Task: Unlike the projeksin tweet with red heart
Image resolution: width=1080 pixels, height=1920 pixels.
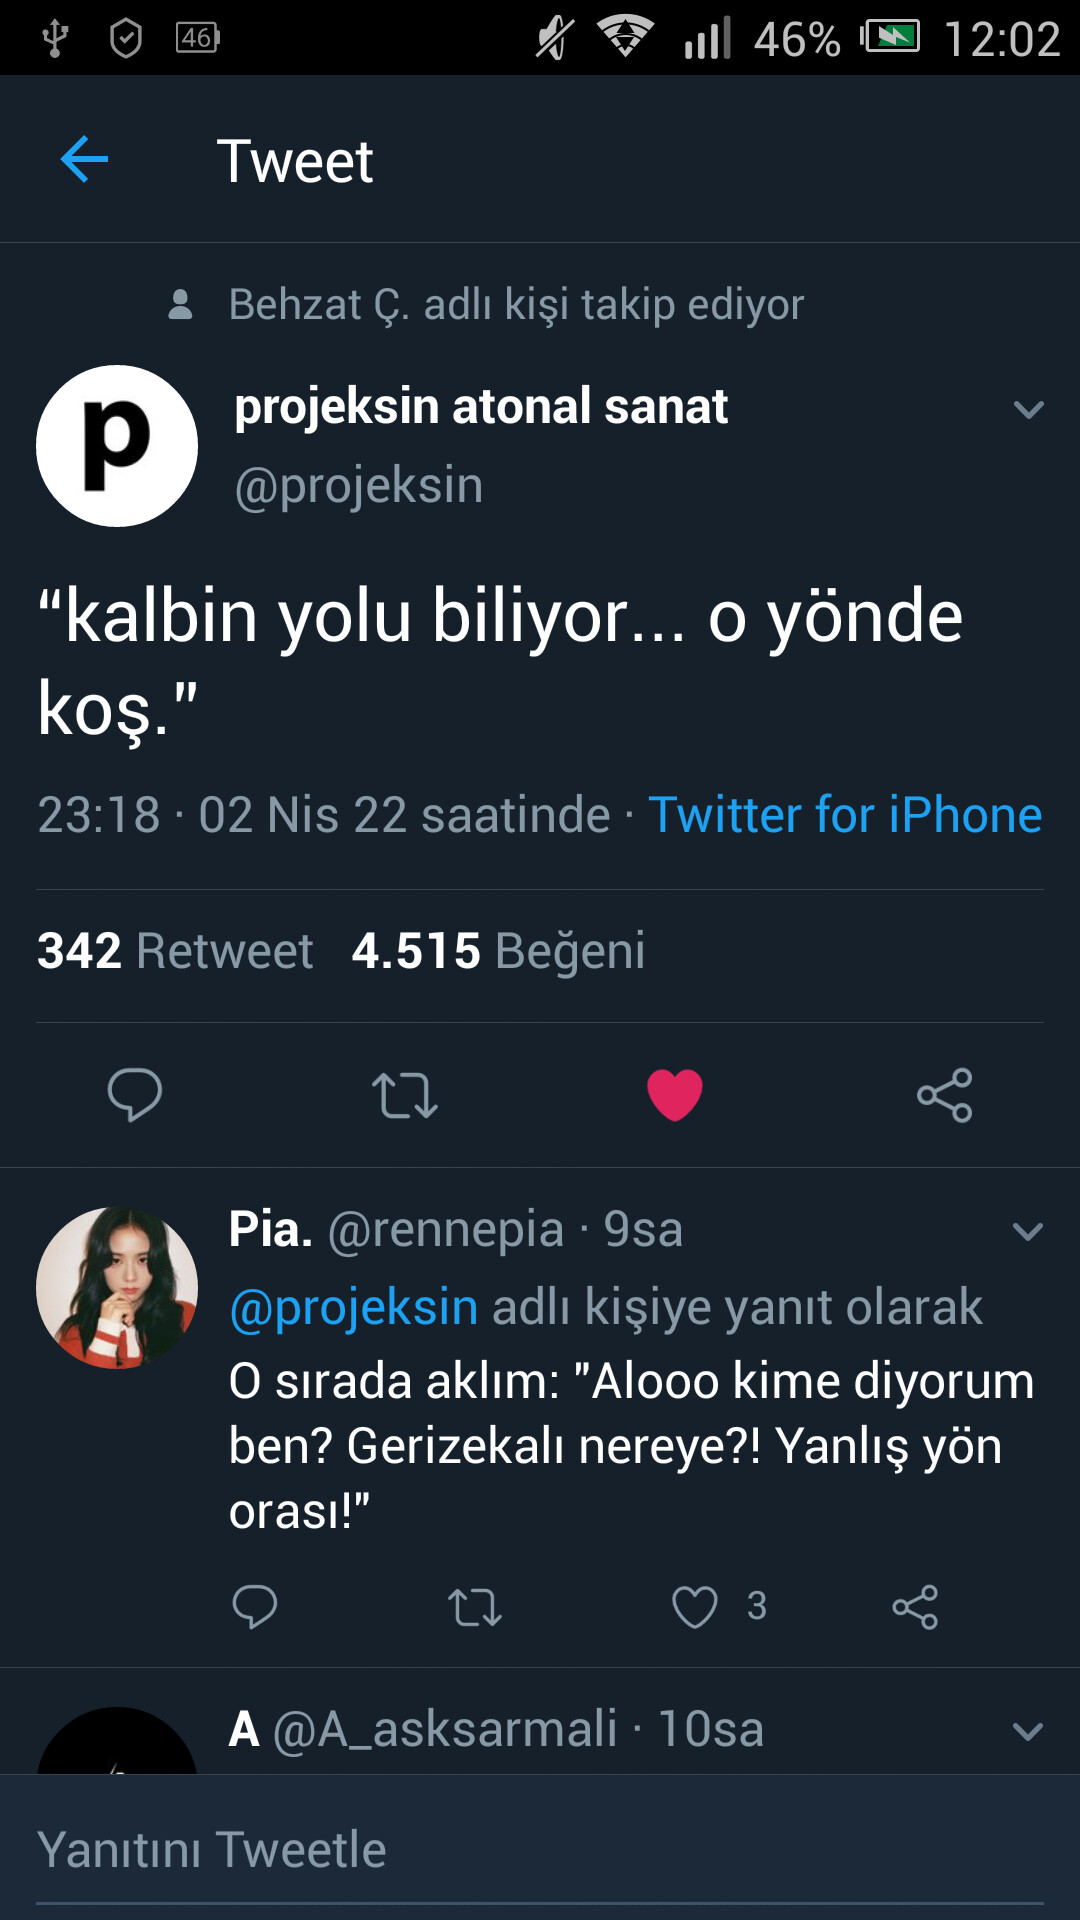Action: [675, 1095]
